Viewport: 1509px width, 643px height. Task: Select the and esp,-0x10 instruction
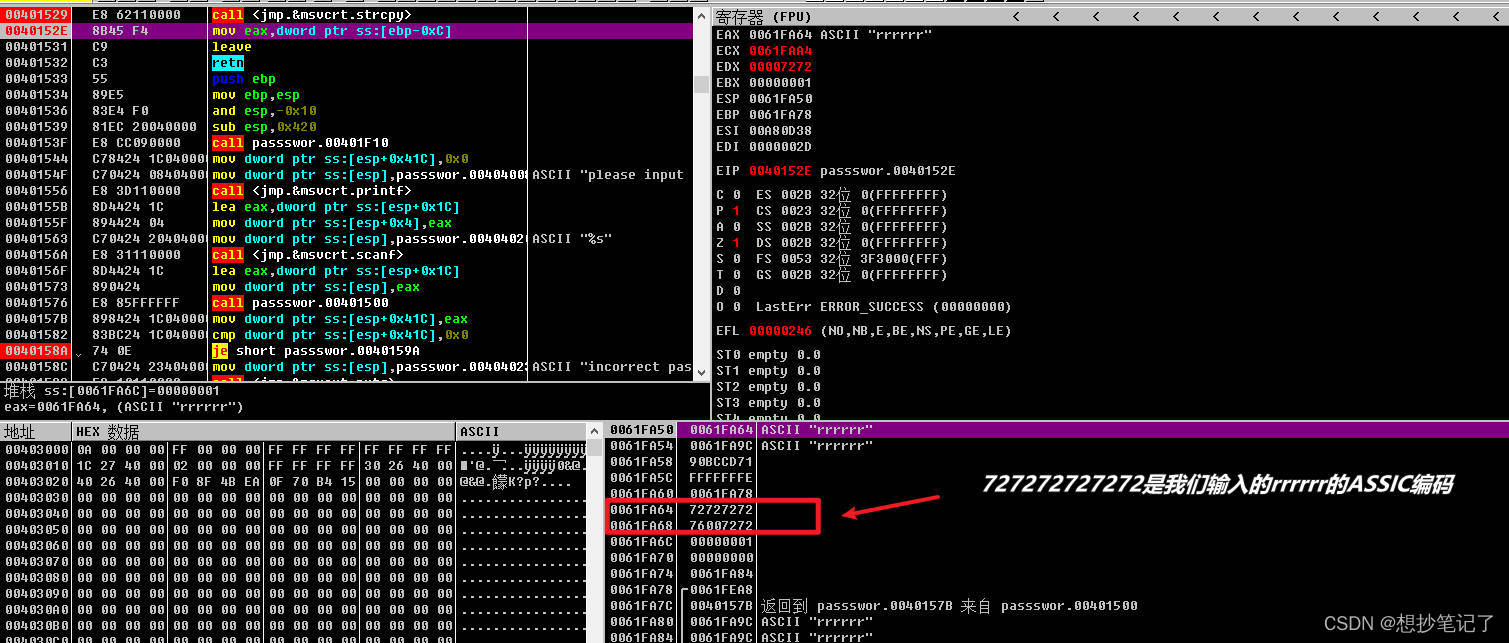click(x=263, y=111)
